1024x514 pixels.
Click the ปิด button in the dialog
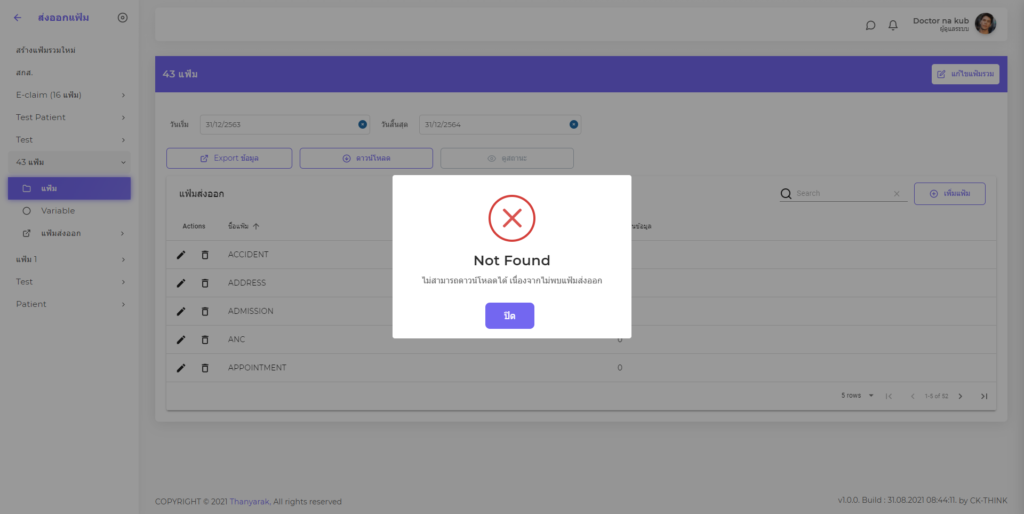click(510, 315)
